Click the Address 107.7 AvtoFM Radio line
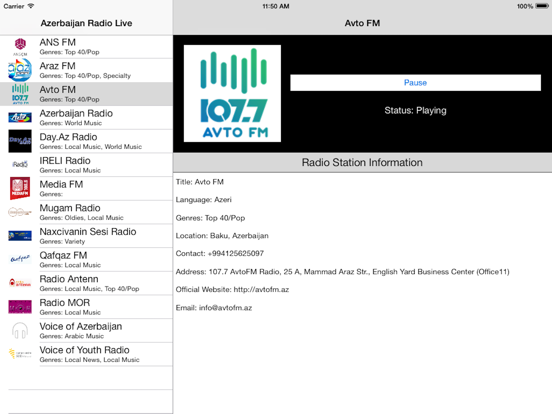The width and height of the screenshot is (552, 414). point(343,272)
